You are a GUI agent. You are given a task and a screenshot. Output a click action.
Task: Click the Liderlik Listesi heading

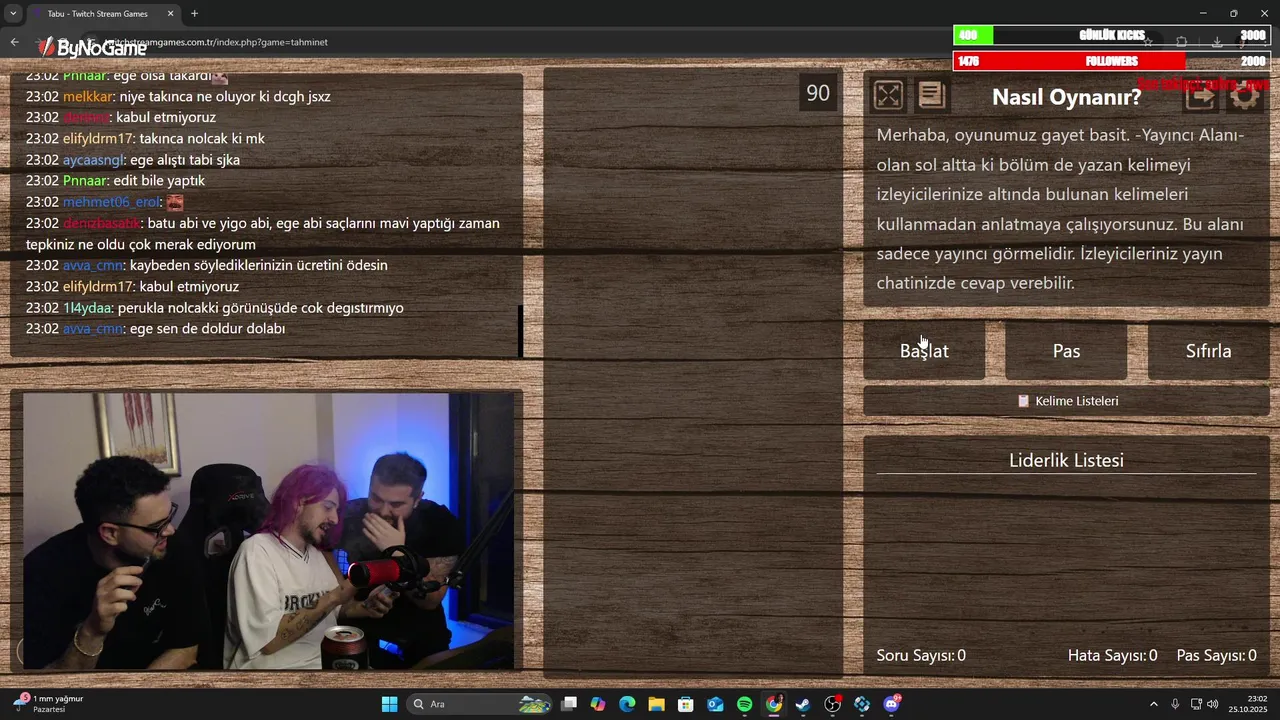pyautogui.click(x=1066, y=460)
